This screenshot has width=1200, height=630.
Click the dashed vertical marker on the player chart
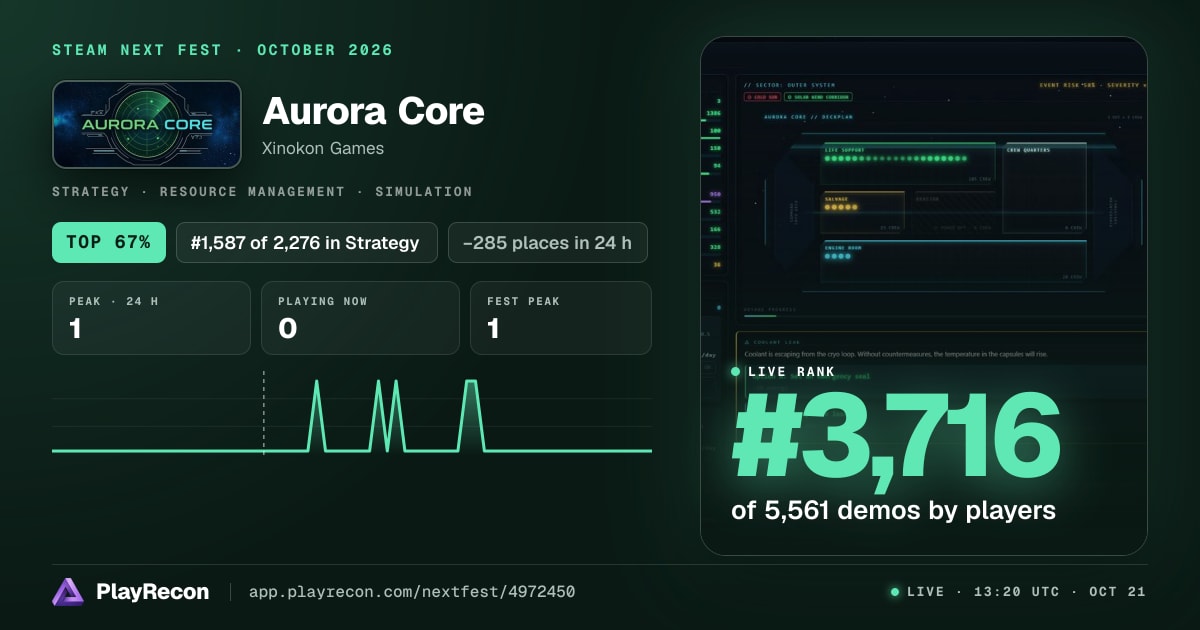tap(264, 413)
